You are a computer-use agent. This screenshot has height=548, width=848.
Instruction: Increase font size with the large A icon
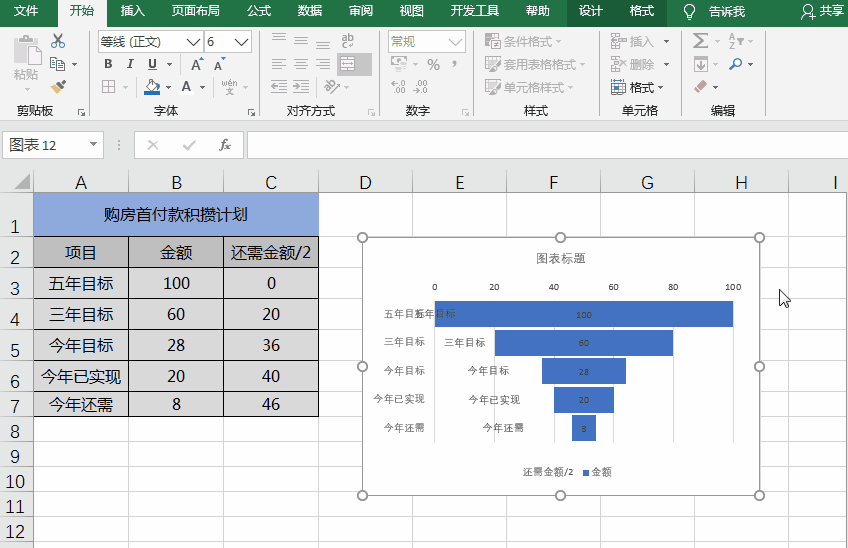point(197,64)
